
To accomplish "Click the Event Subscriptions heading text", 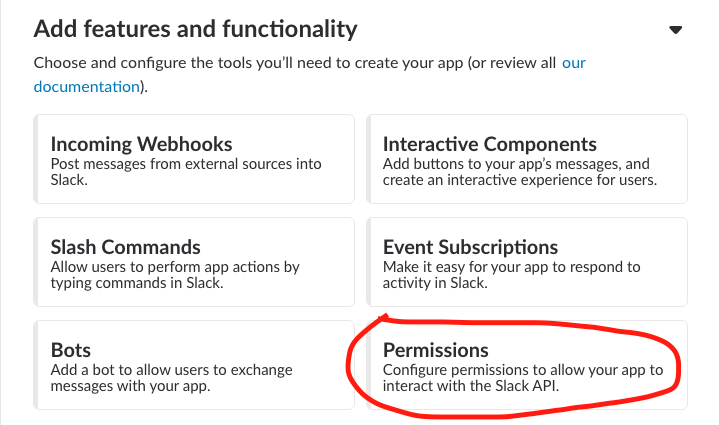I will [x=470, y=247].
